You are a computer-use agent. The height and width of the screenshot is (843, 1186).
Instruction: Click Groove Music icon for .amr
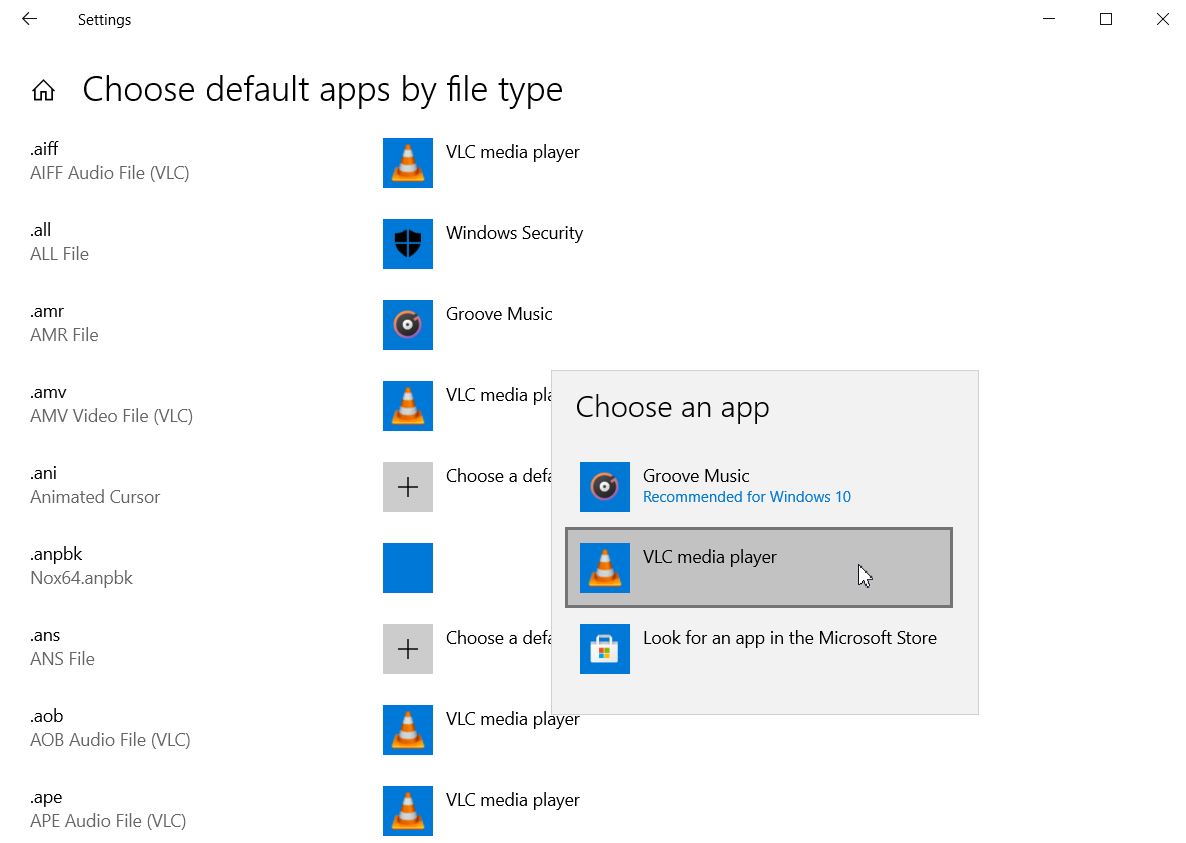(x=408, y=325)
